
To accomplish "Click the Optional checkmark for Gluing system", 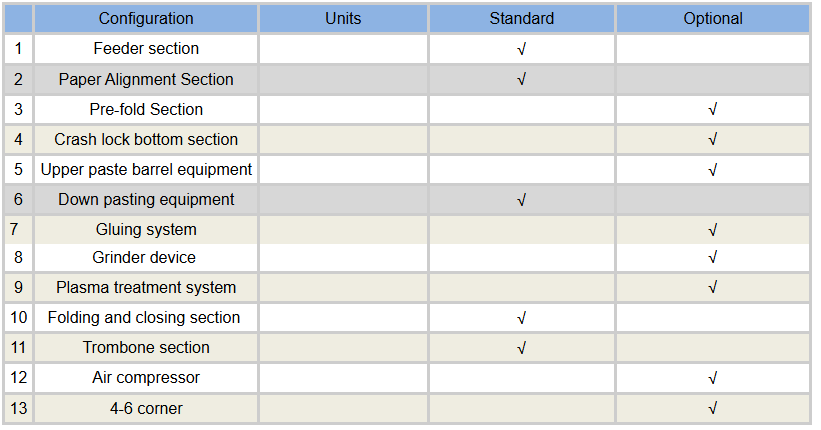I will [x=712, y=230].
